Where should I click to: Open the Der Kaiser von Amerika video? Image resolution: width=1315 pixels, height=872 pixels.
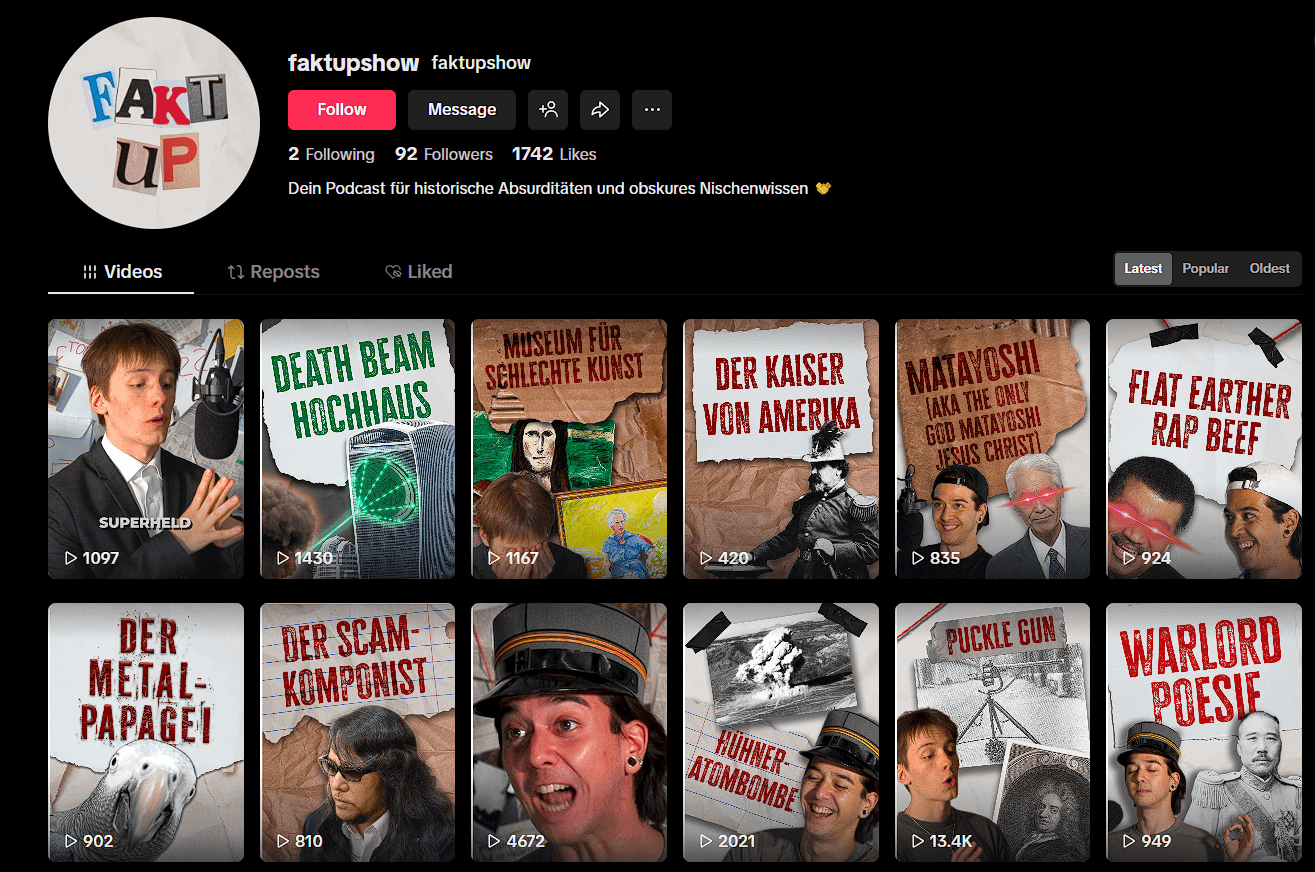(x=781, y=448)
